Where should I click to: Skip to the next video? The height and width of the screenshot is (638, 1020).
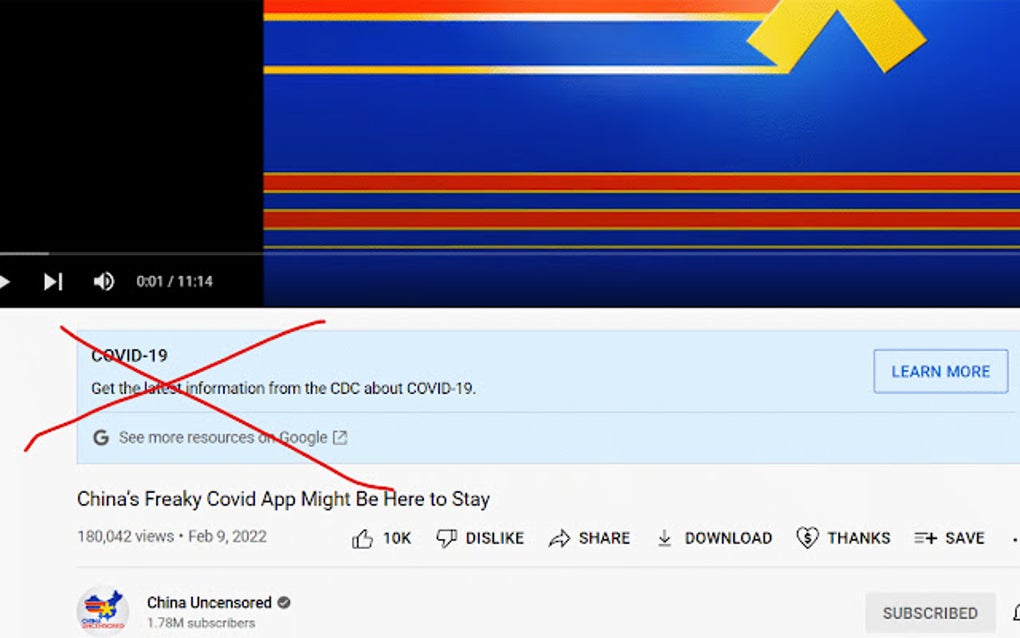tap(53, 282)
